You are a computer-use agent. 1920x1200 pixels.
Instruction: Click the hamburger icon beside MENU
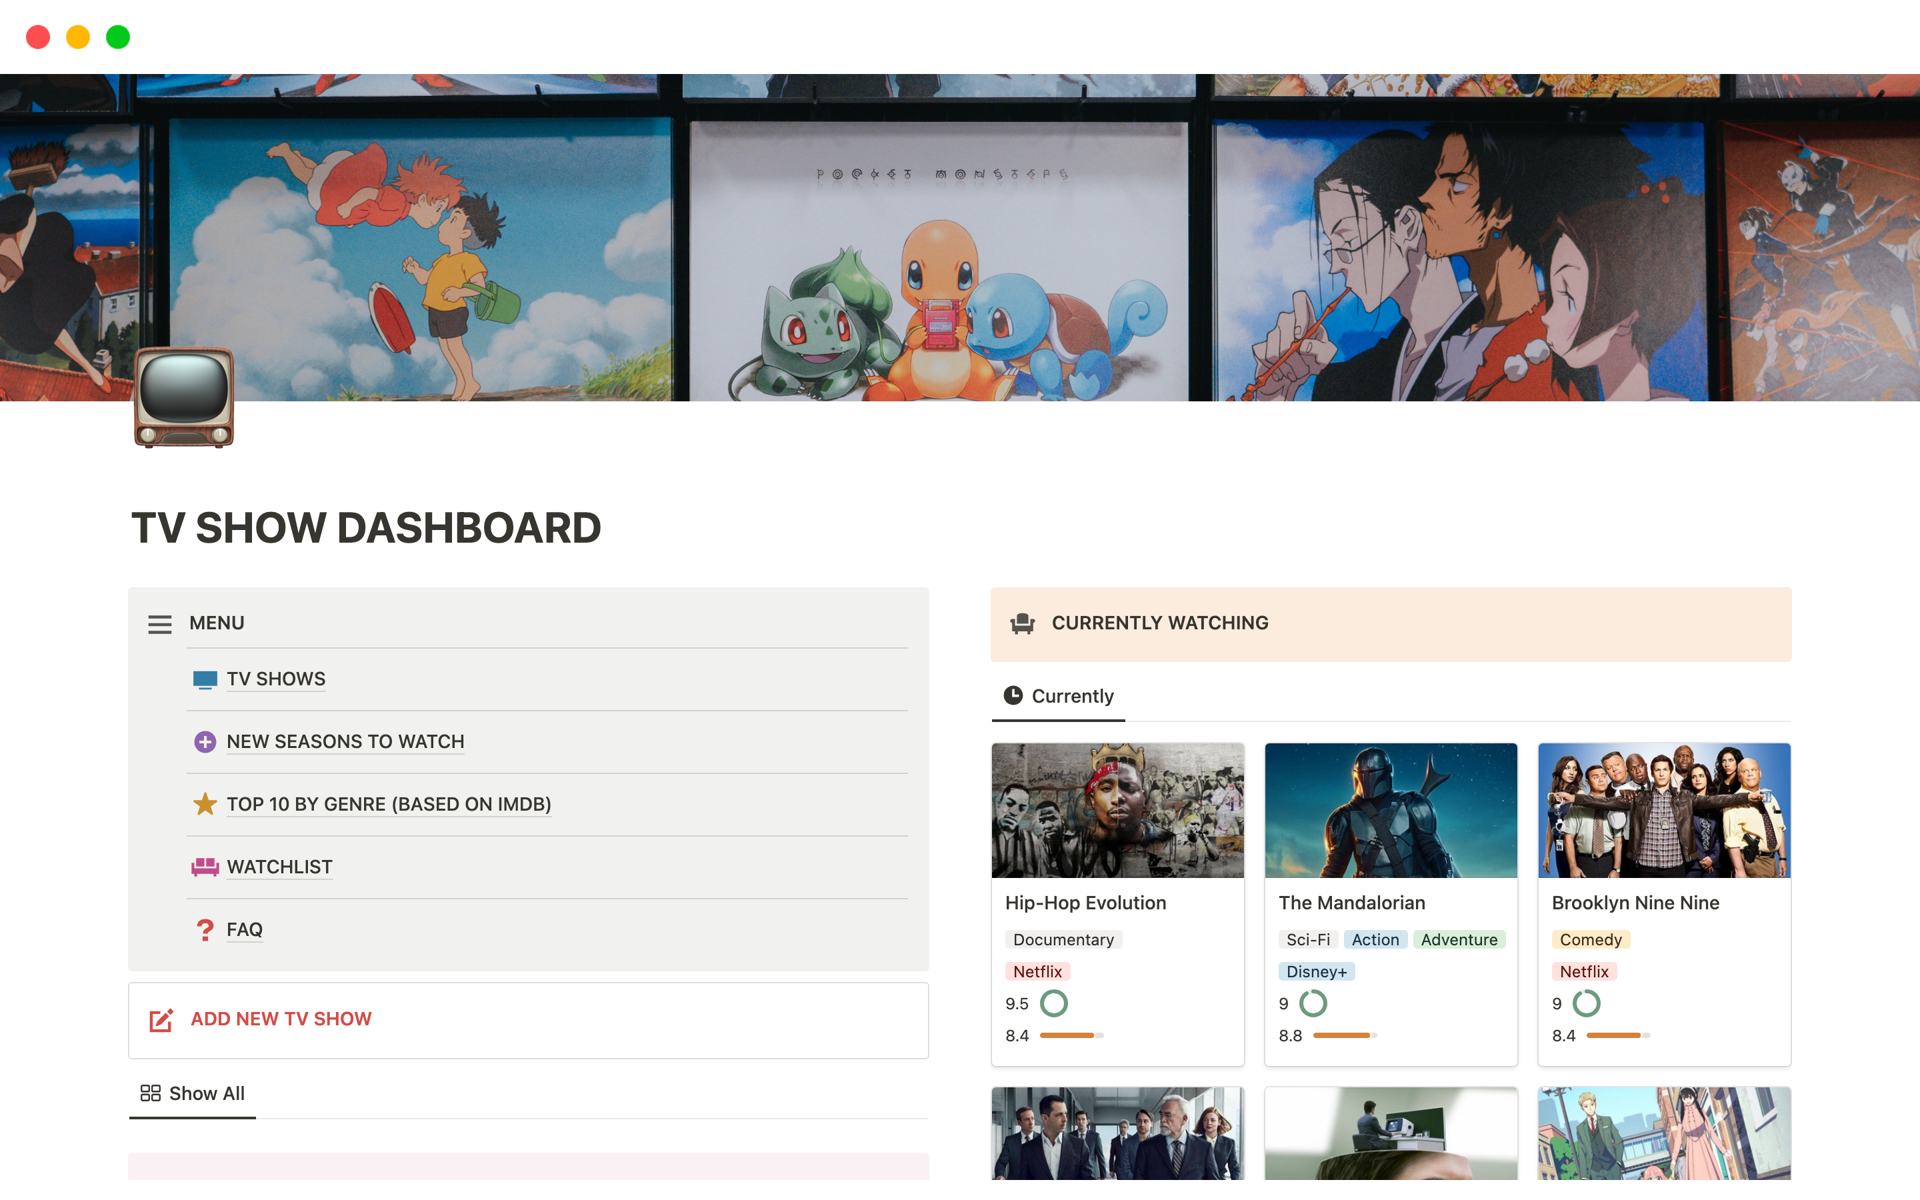(x=160, y=624)
